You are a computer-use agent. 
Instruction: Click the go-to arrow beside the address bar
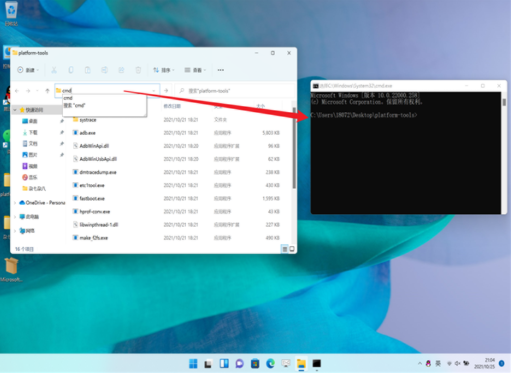point(166,91)
